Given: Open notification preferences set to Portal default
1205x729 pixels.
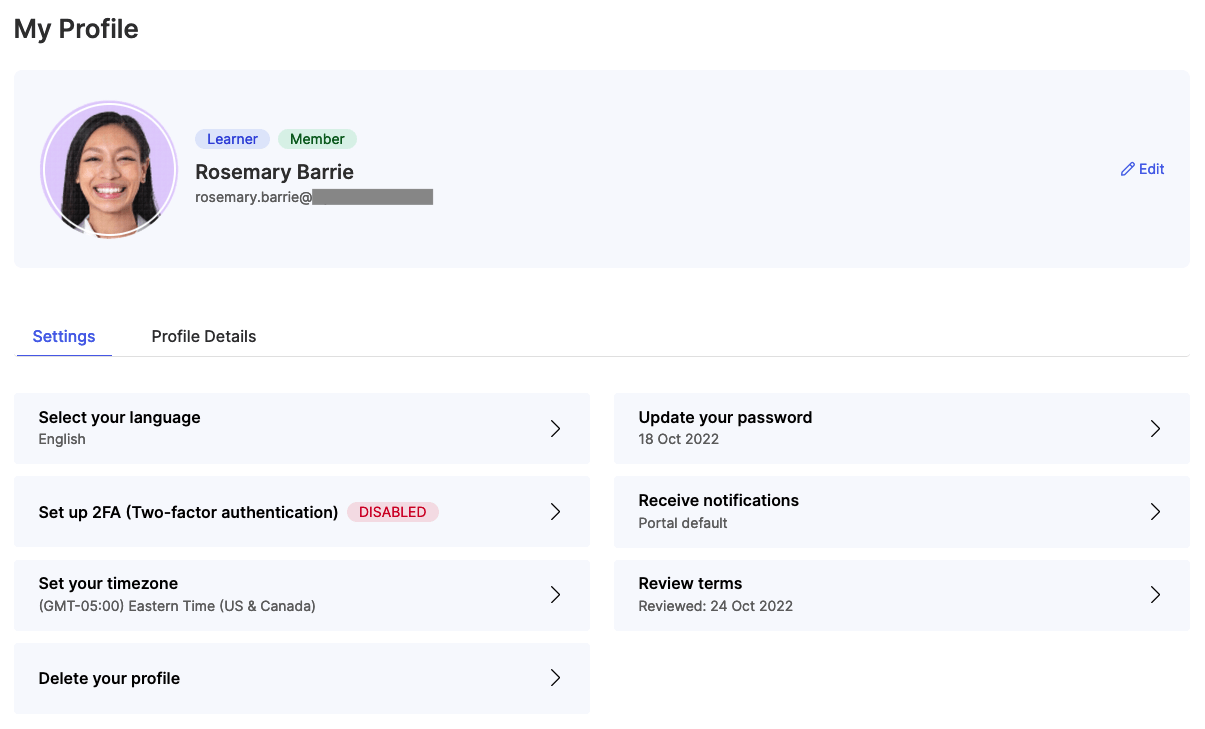Looking at the screenshot, I should click(x=900, y=511).
